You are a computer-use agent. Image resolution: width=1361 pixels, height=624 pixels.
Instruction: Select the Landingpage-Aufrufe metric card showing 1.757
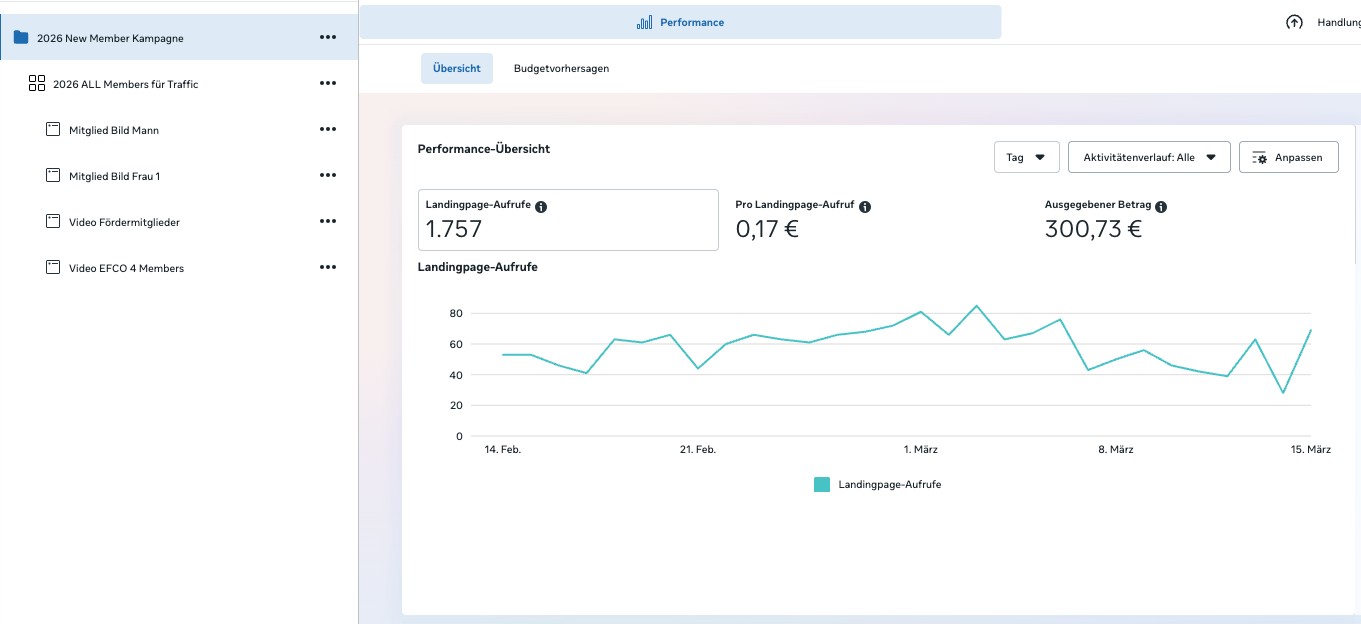coord(568,220)
